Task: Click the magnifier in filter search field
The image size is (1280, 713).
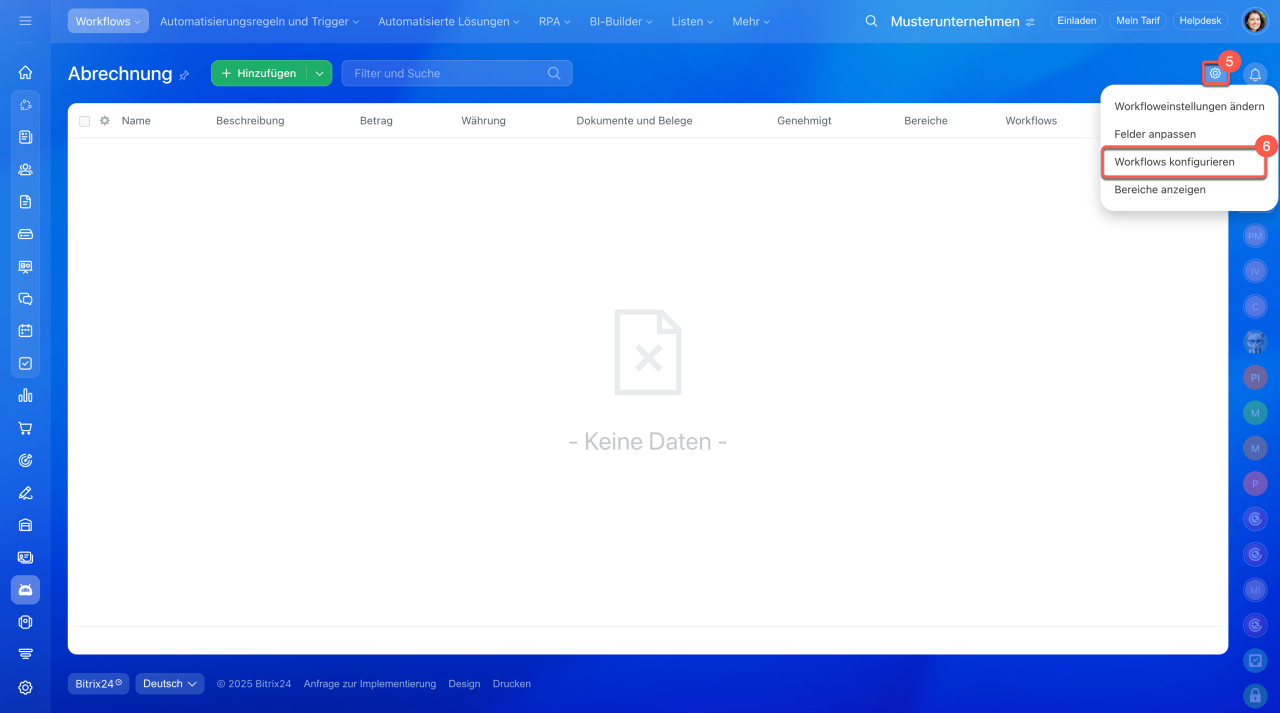Action: pos(554,73)
